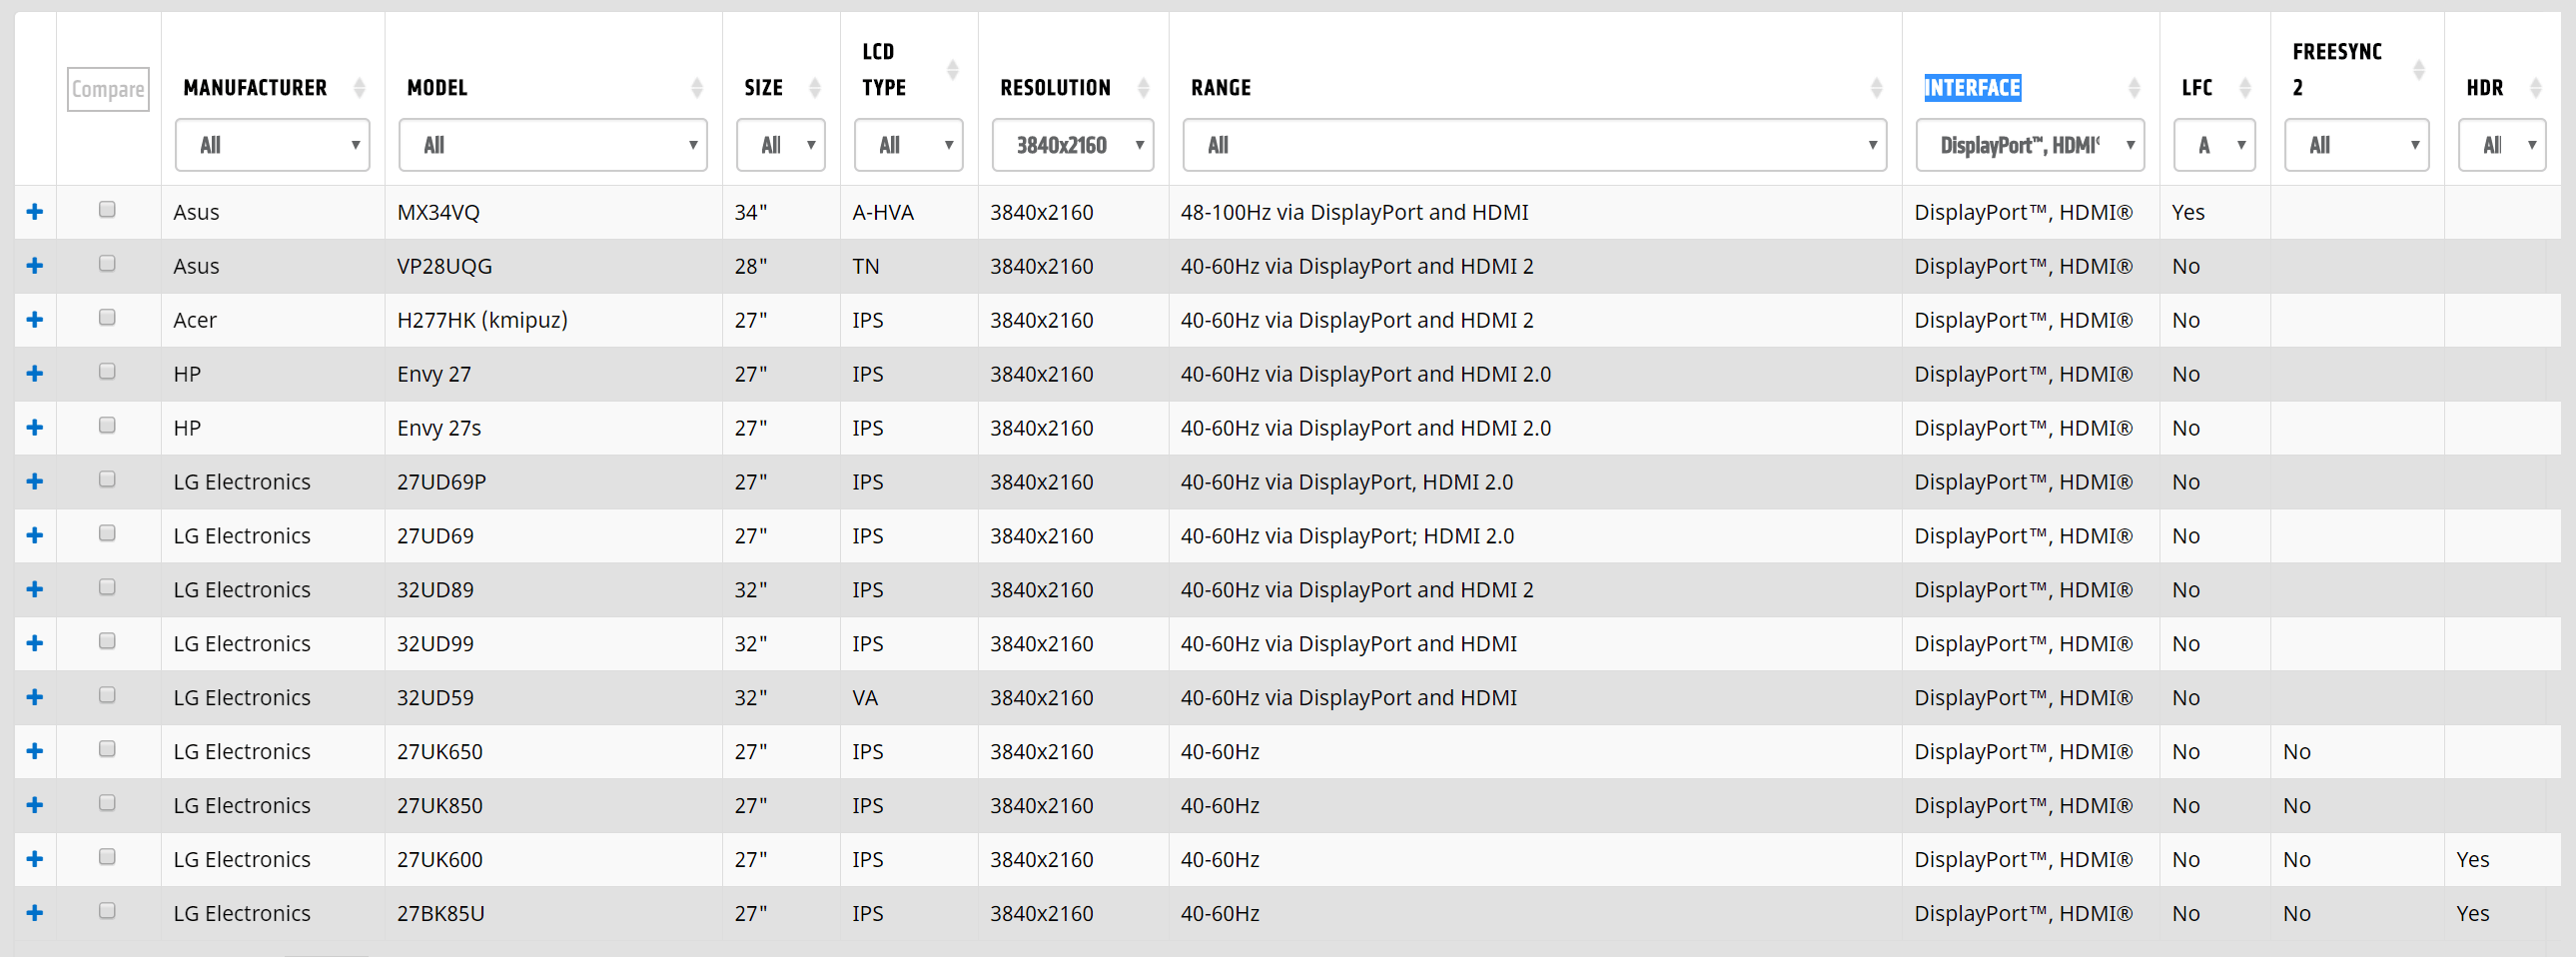Viewport: 2576px width, 957px height.
Task: Click the plus icon for Acer H277HK
Action: 35,320
